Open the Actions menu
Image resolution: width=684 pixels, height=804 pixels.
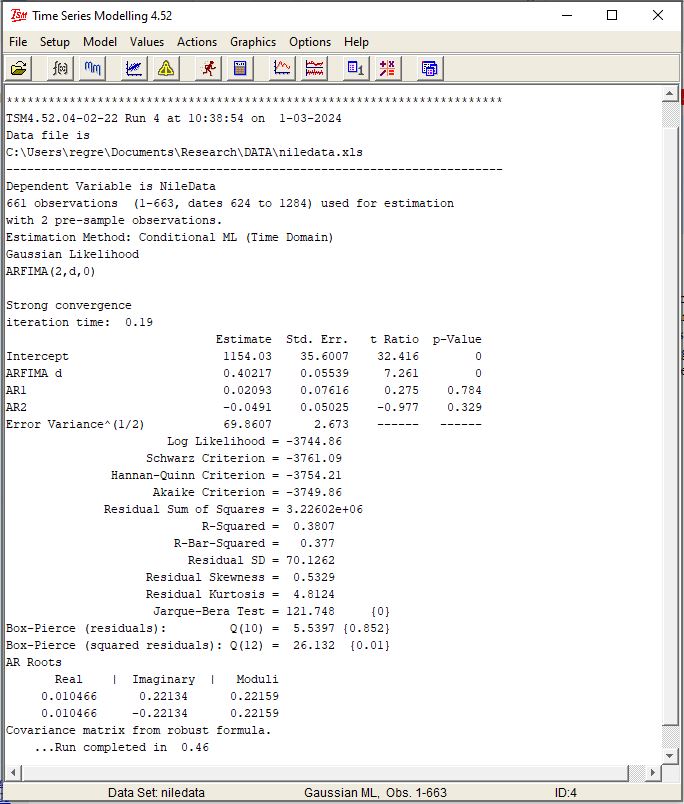(x=197, y=42)
